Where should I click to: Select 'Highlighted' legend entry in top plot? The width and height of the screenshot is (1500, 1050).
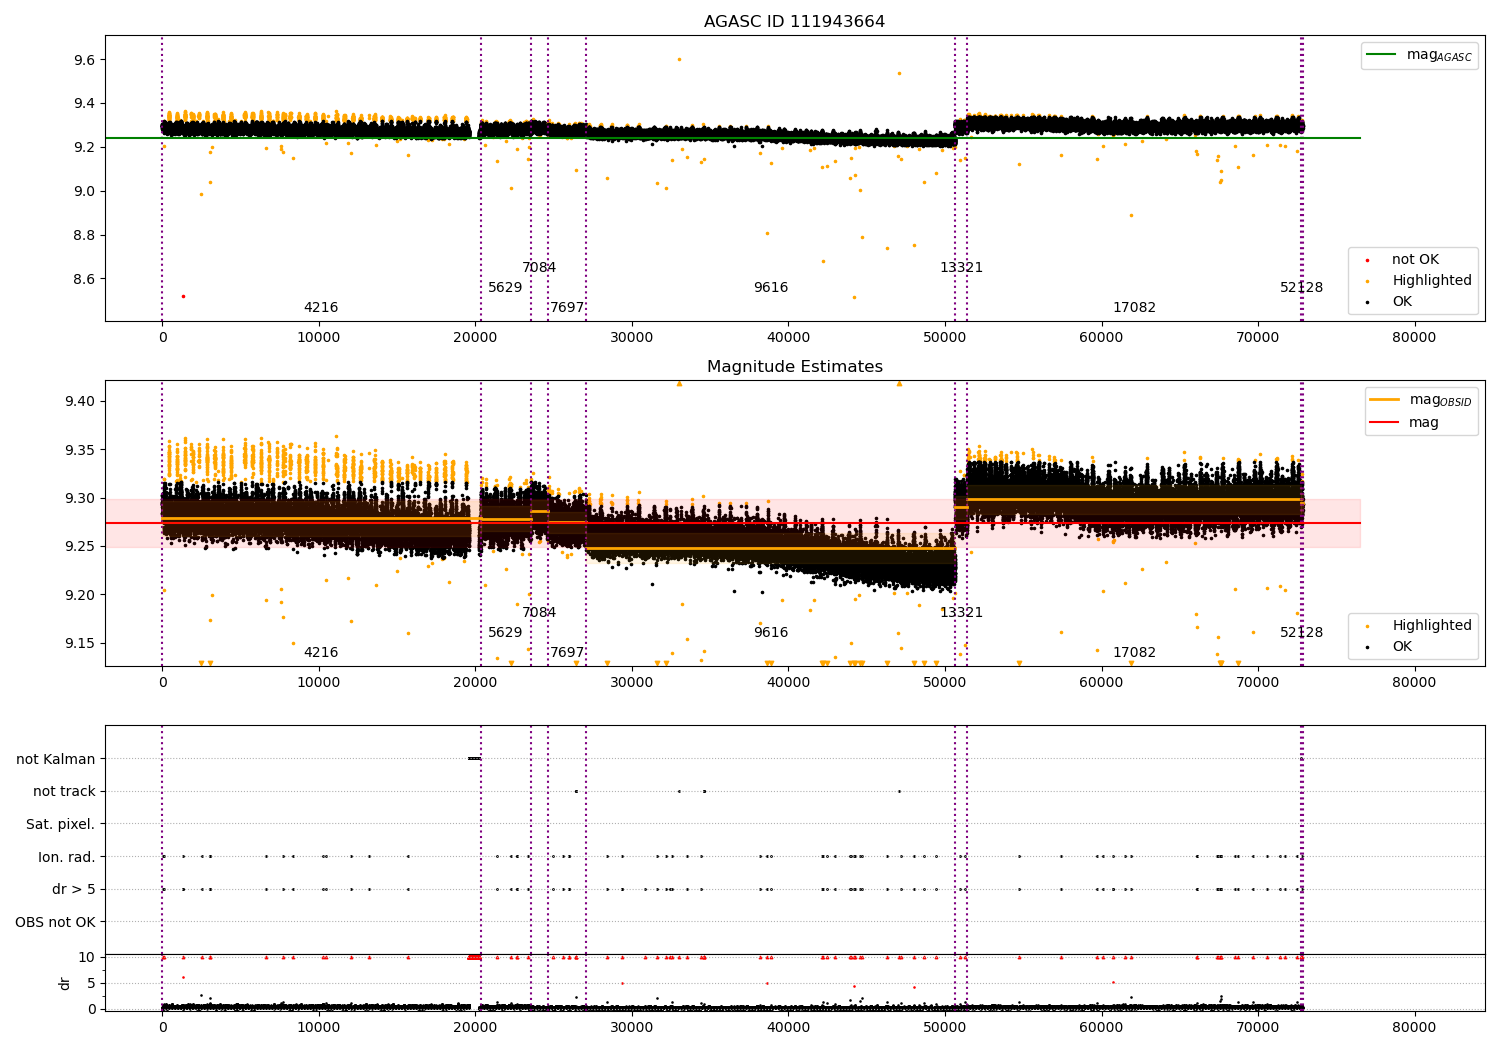[x=1420, y=281]
